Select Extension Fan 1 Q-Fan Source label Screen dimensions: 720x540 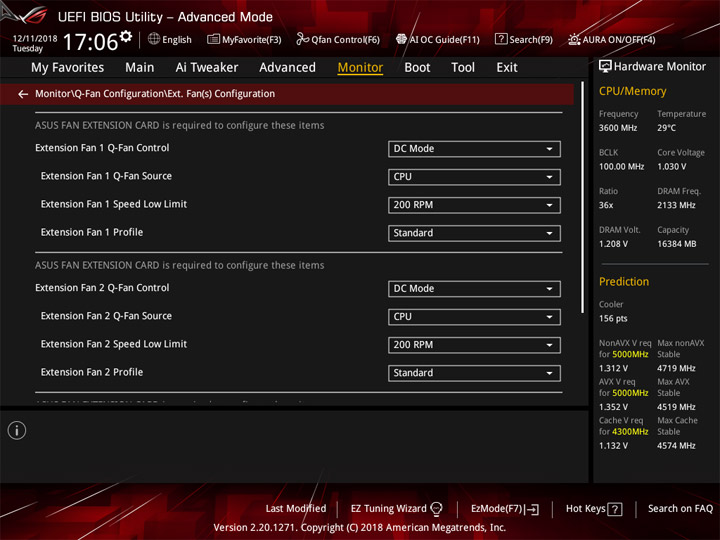(106, 176)
